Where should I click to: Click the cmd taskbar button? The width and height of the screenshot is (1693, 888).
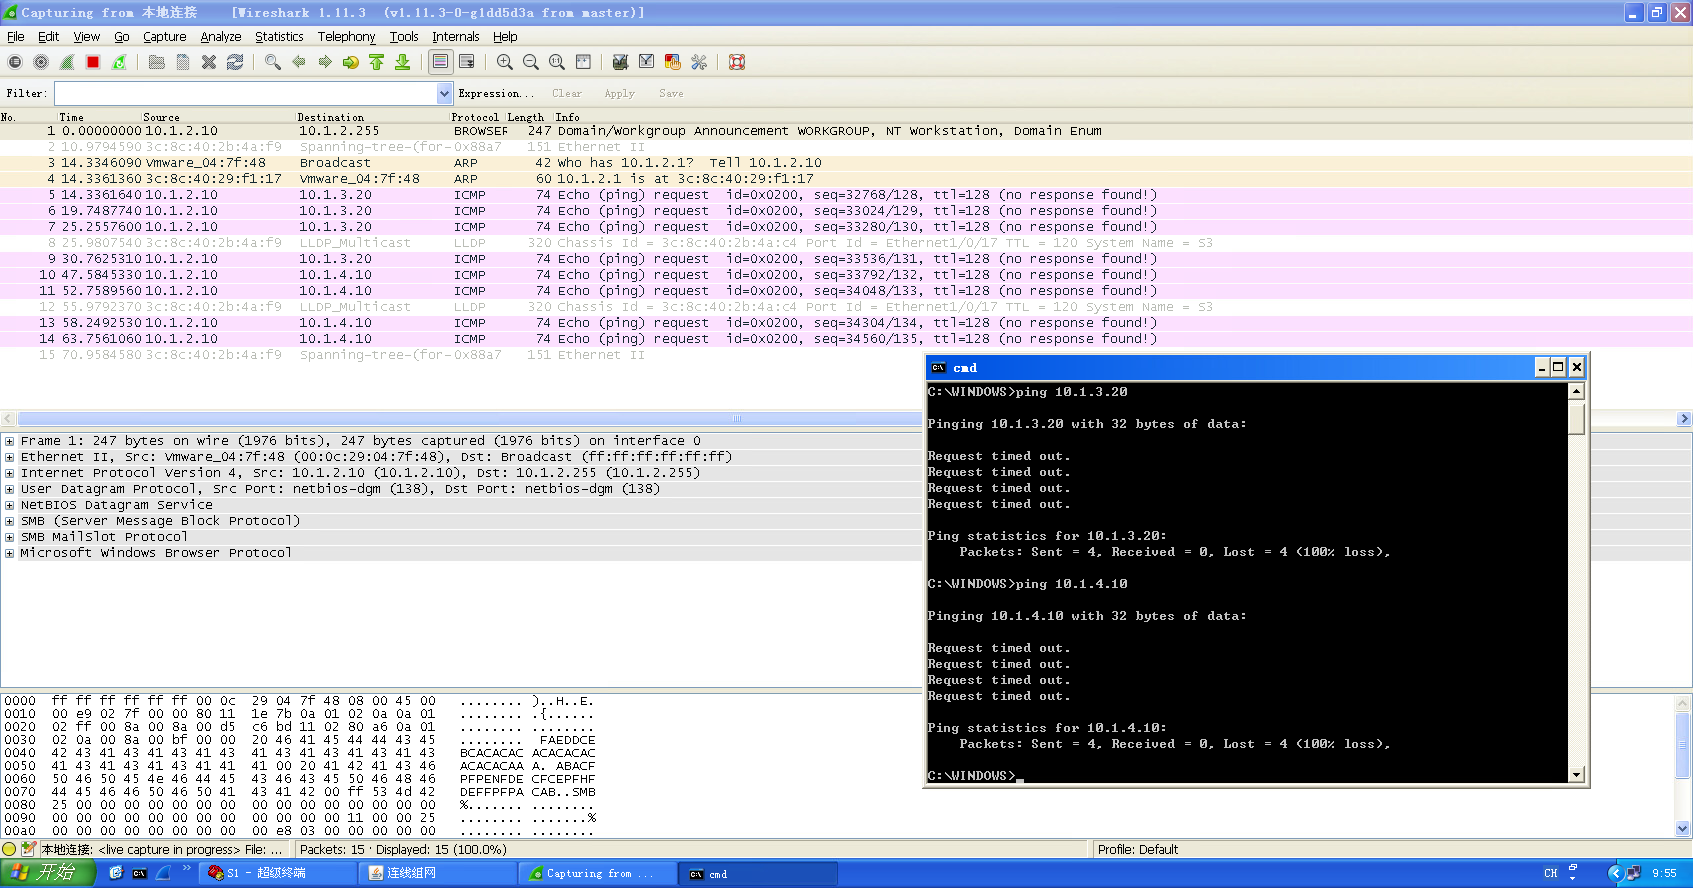(x=758, y=873)
